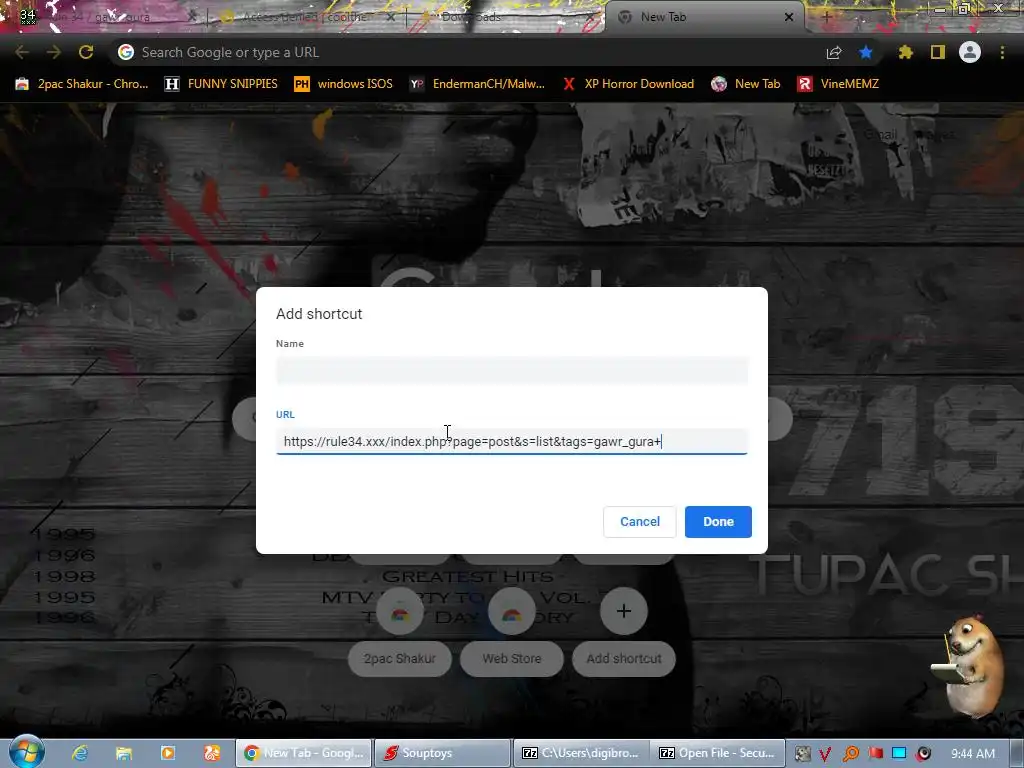Click the 9:44 AM taskbar clock
Image resolution: width=1024 pixels, height=768 pixels.
973,754
